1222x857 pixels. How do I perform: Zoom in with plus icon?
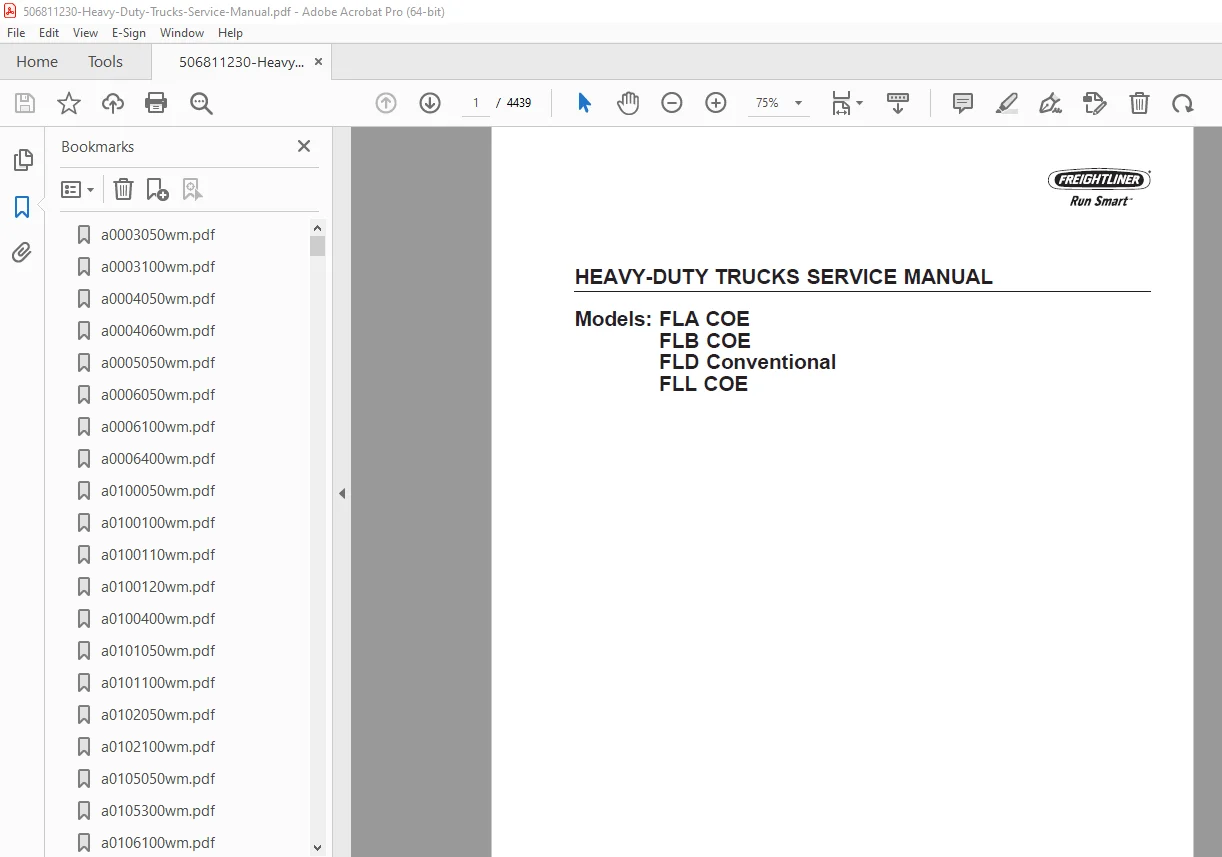(x=716, y=103)
